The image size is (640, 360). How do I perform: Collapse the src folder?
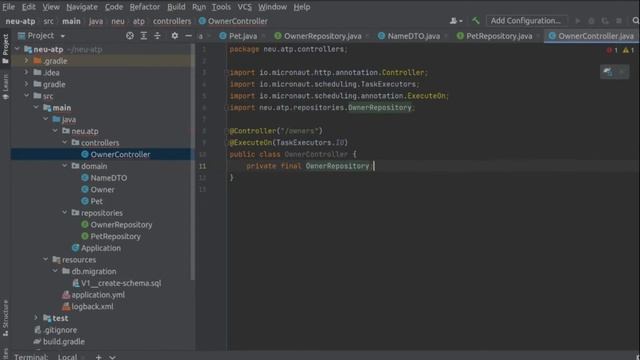[x=27, y=96]
